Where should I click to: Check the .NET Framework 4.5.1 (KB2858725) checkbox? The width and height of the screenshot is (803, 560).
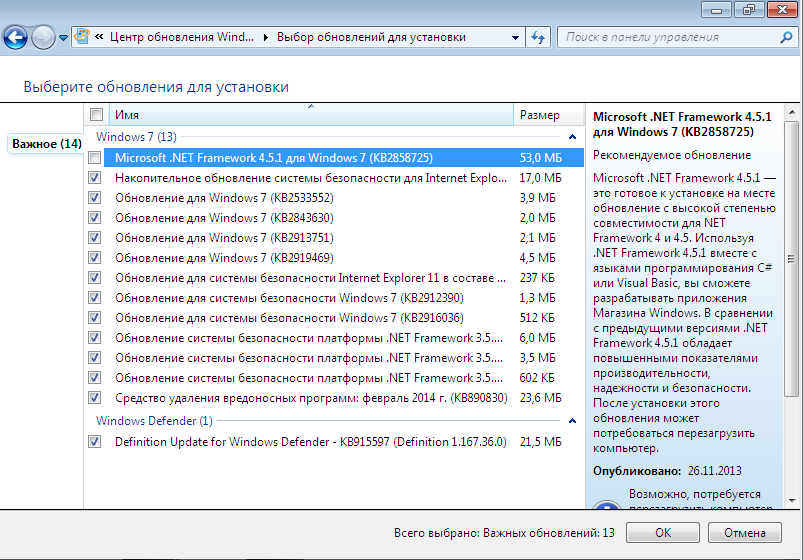tap(94, 157)
